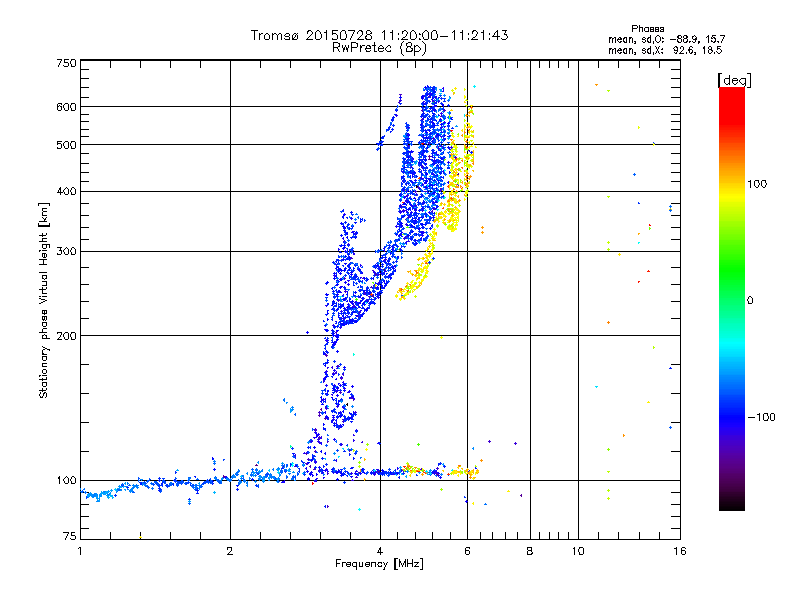This screenshot has width=800, height=600.
Task: Click the x-axis tick label '8'
Action: point(530,551)
